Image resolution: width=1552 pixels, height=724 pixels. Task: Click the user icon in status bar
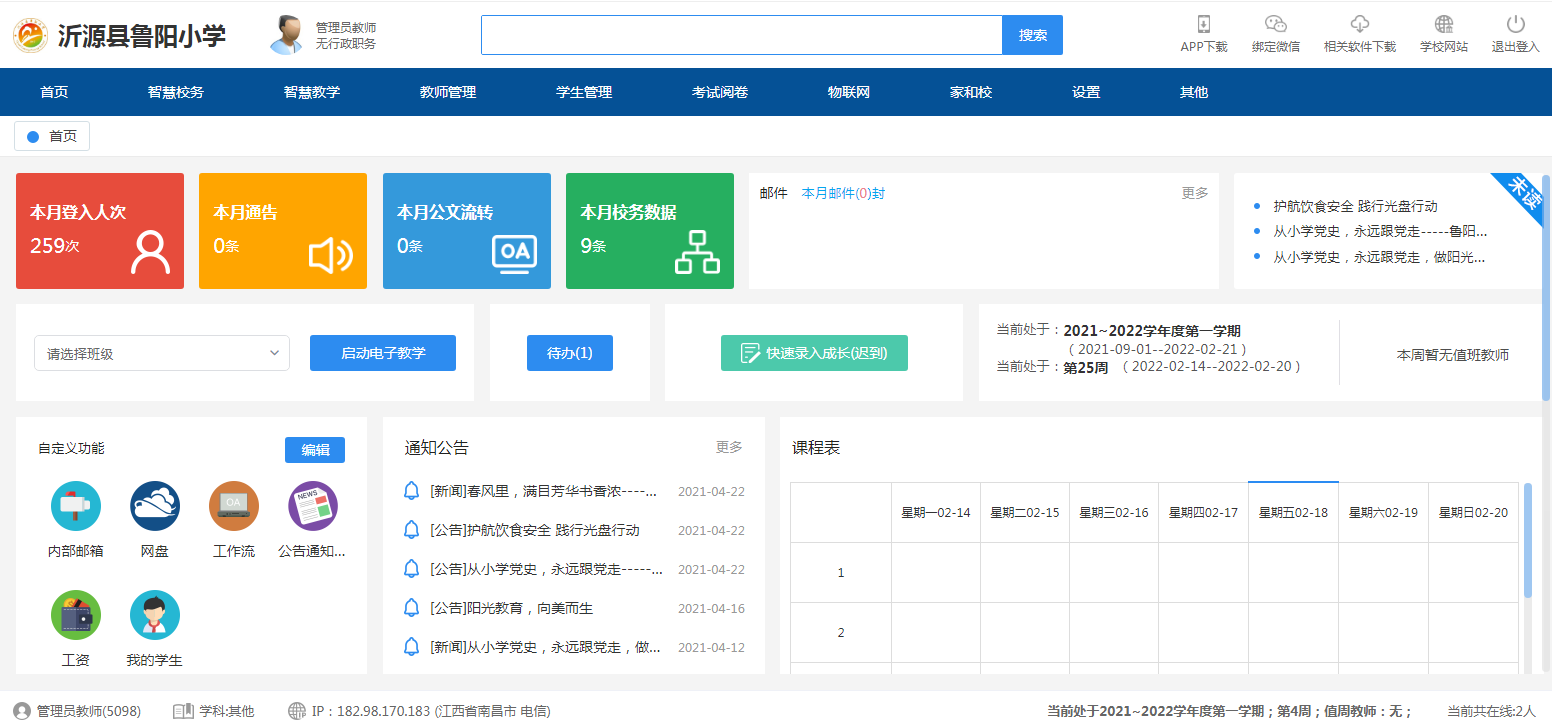point(22,711)
